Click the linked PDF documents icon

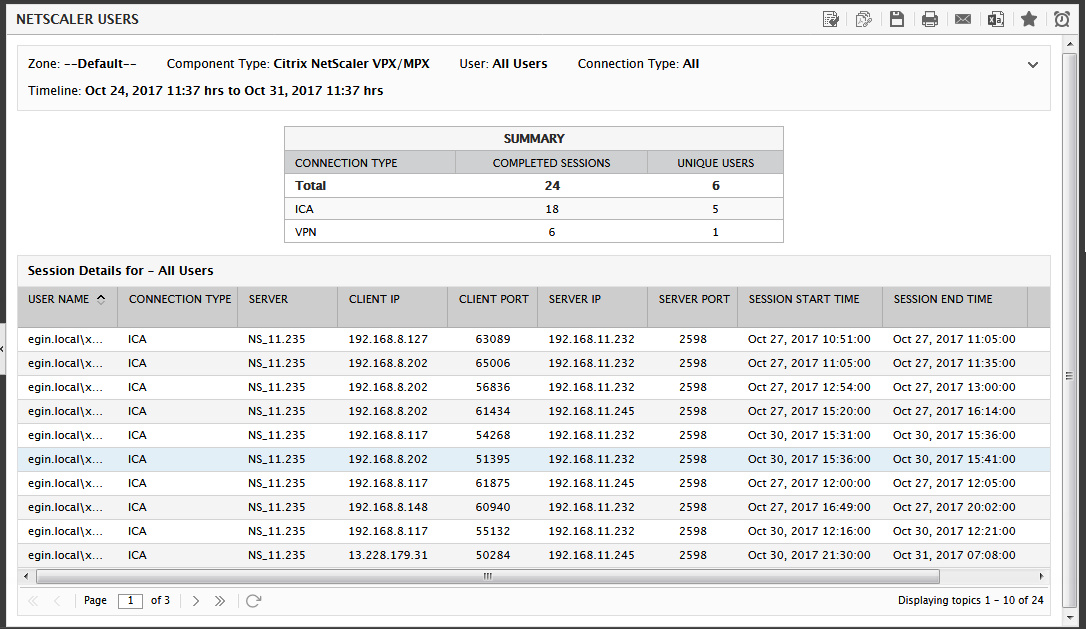pyautogui.click(x=864, y=19)
